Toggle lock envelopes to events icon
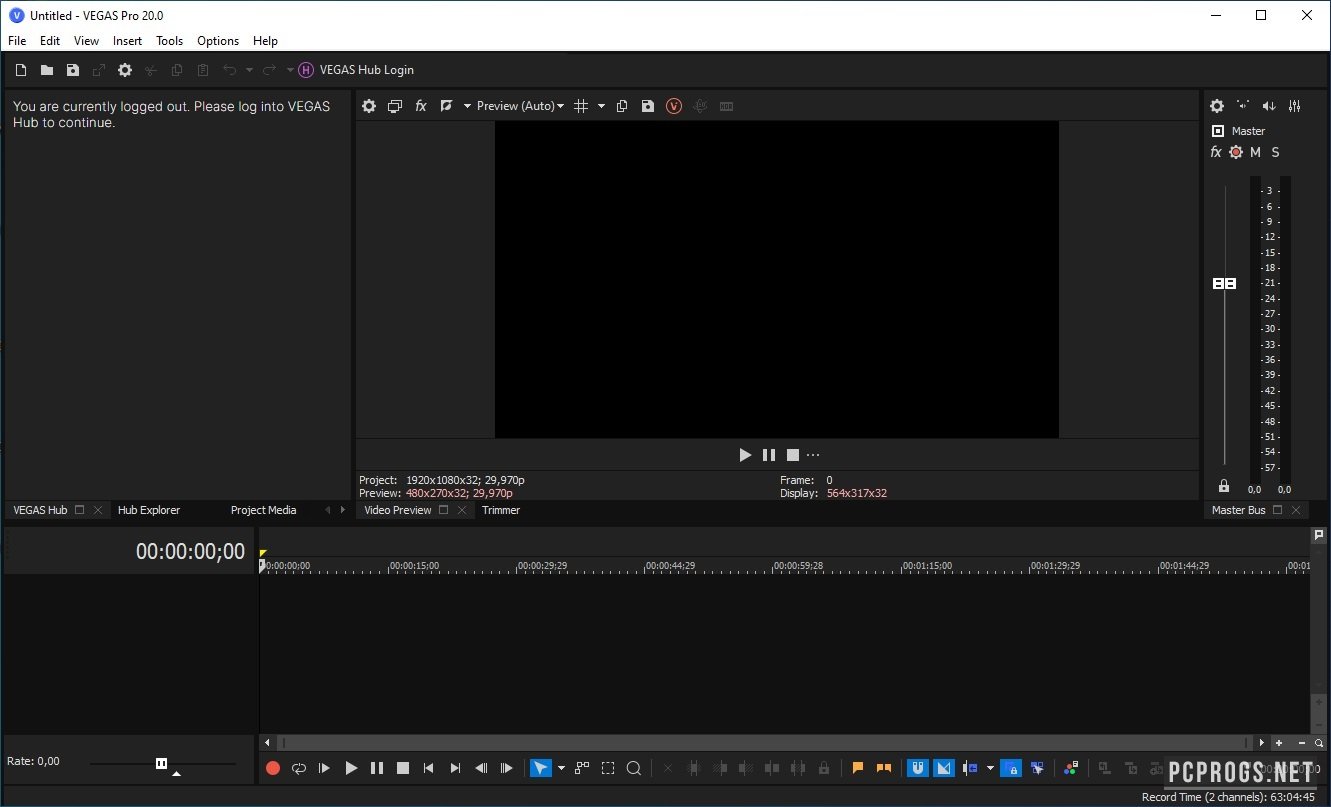Screen dimensions: 1331x807 click(x=1011, y=768)
